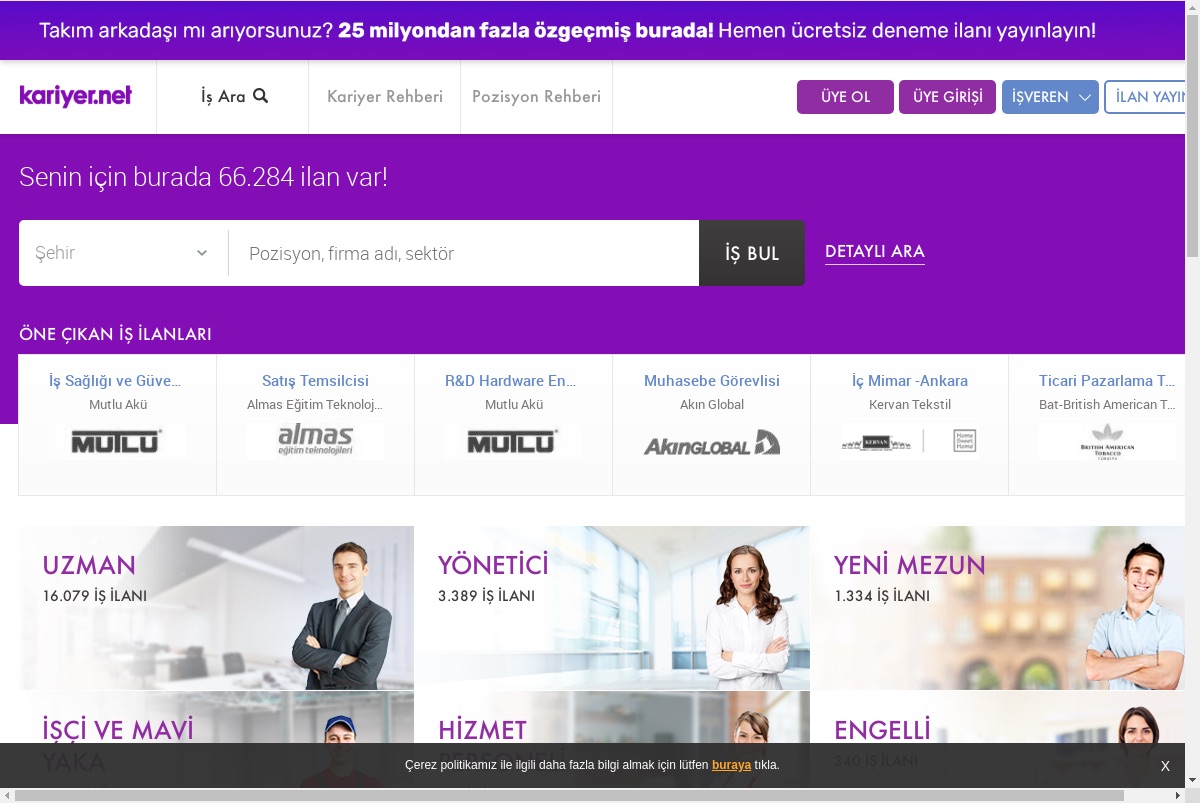Open the UZMAN category card
The height and width of the screenshot is (803, 1200).
[x=216, y=608]
